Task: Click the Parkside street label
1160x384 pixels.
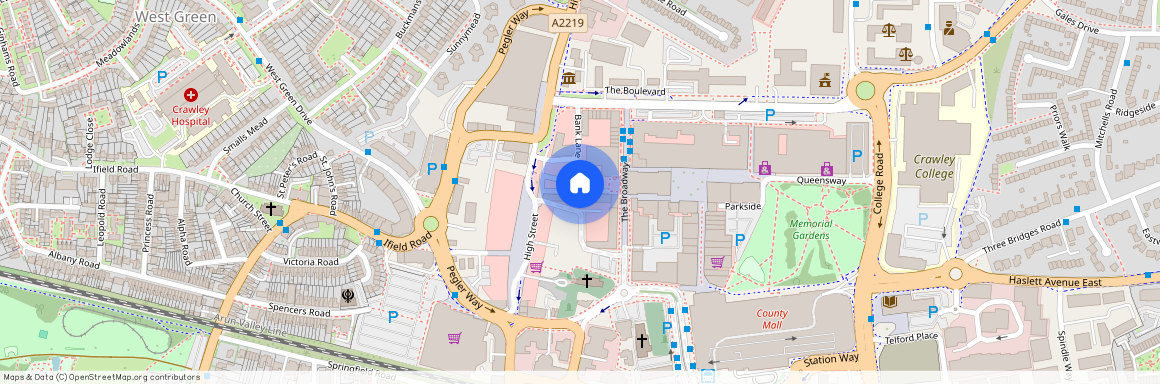Action: point(743,206)
